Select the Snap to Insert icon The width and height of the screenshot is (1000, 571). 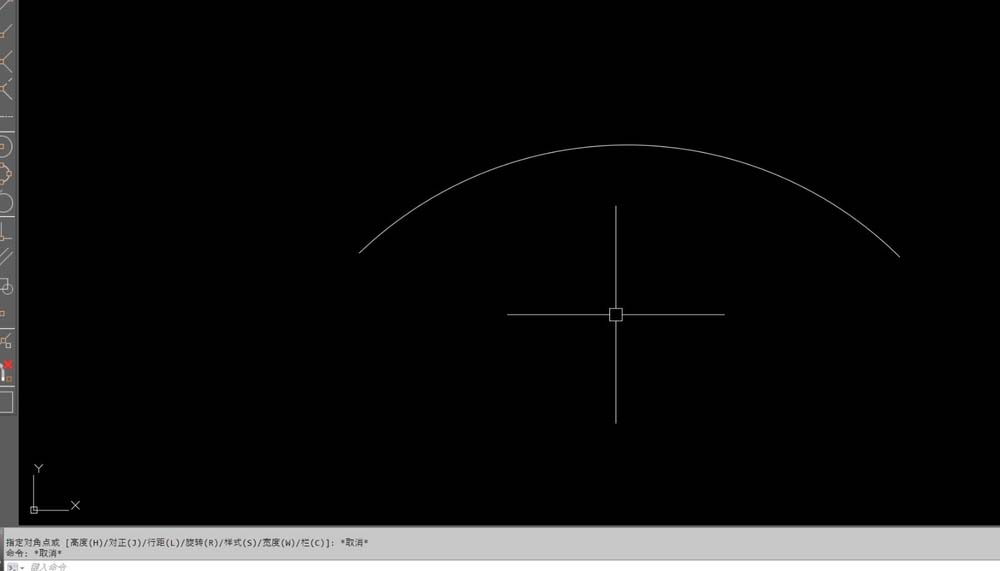pos(6,286)
